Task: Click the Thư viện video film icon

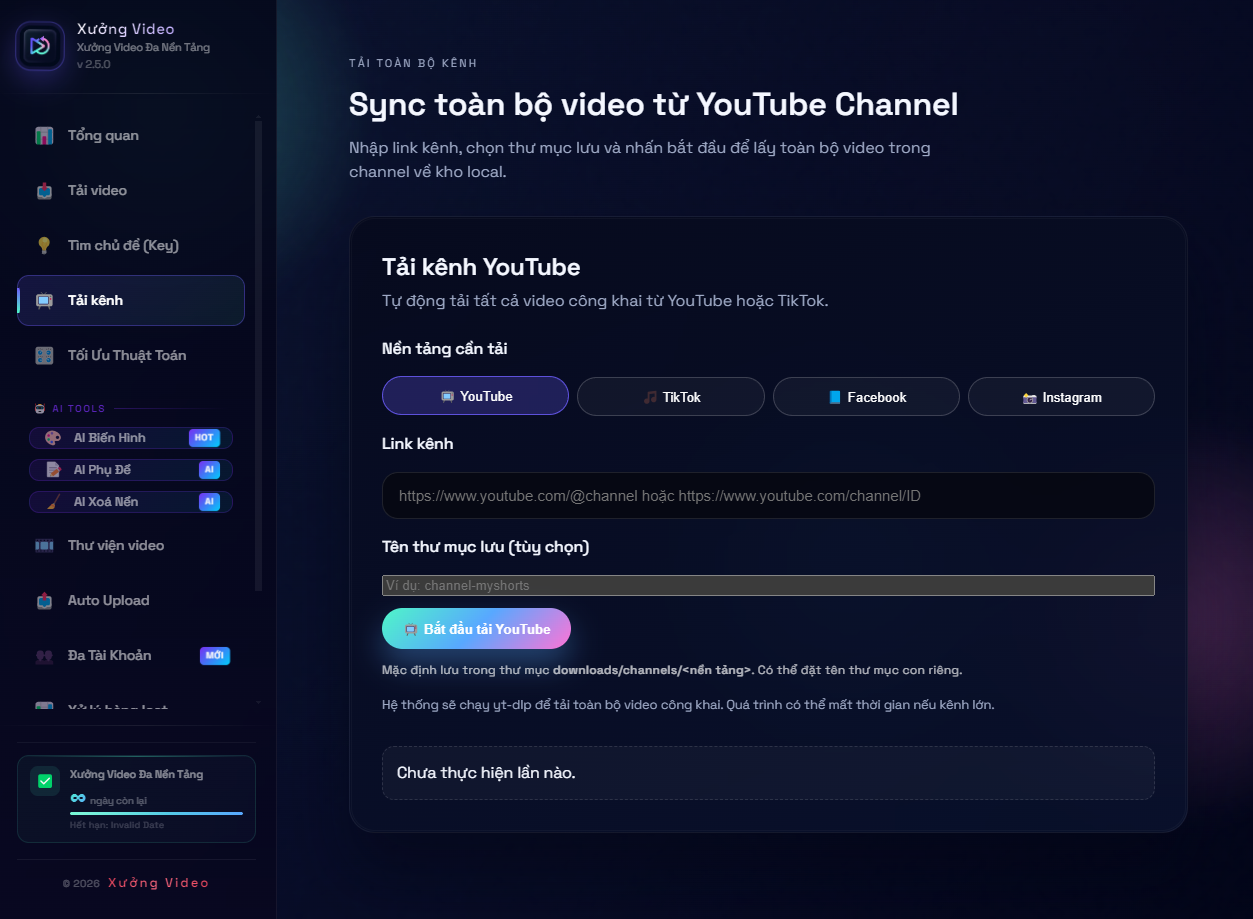Action: 44,546
